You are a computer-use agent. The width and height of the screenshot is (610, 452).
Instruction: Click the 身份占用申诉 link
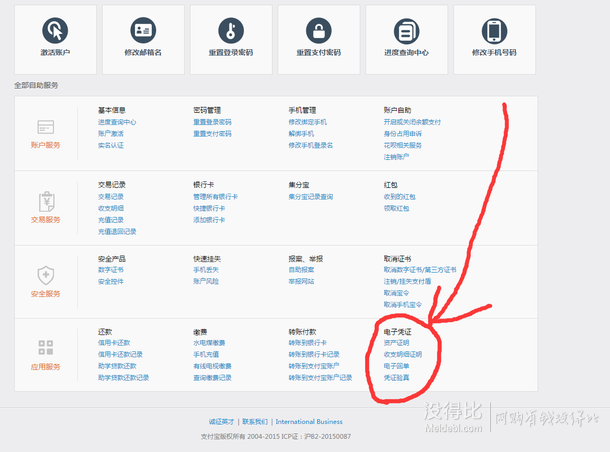(x=403, y=134)
